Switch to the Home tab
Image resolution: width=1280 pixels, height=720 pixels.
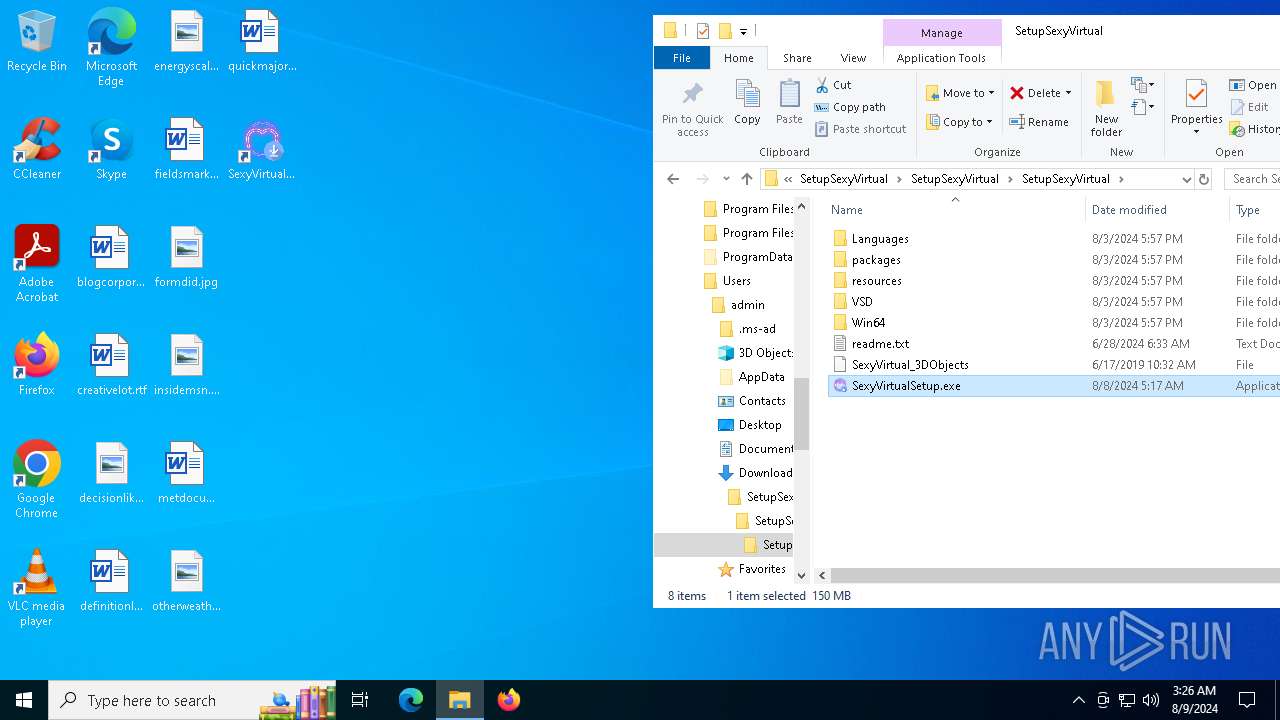739,58
